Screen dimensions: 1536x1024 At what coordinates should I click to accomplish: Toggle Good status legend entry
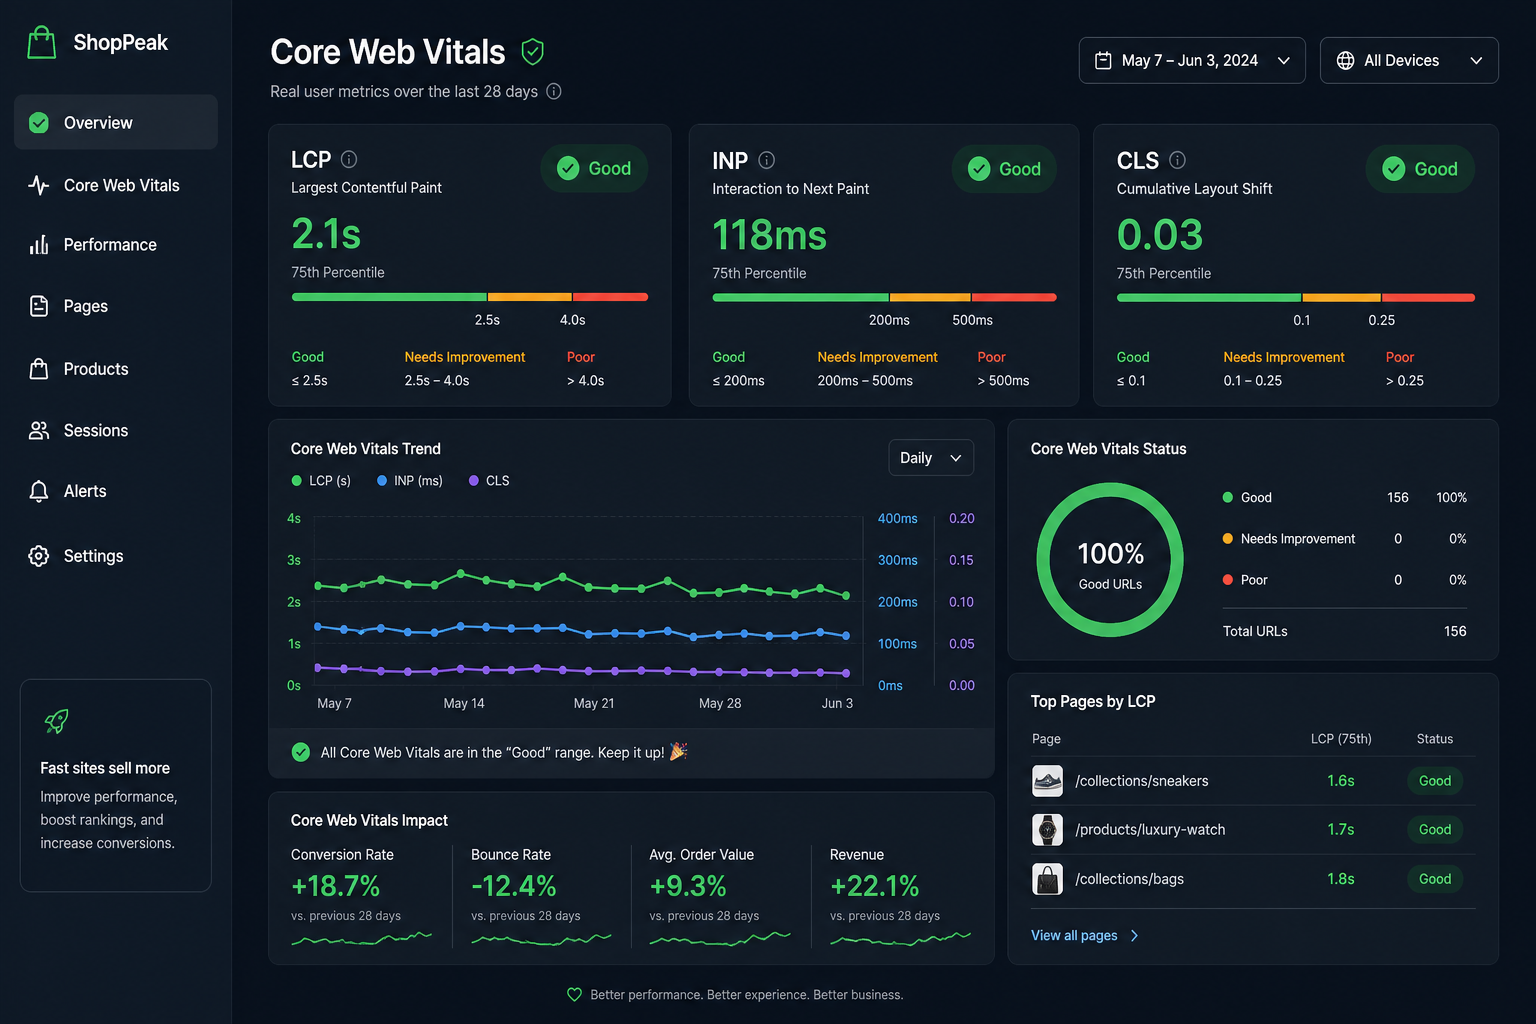1247,498
